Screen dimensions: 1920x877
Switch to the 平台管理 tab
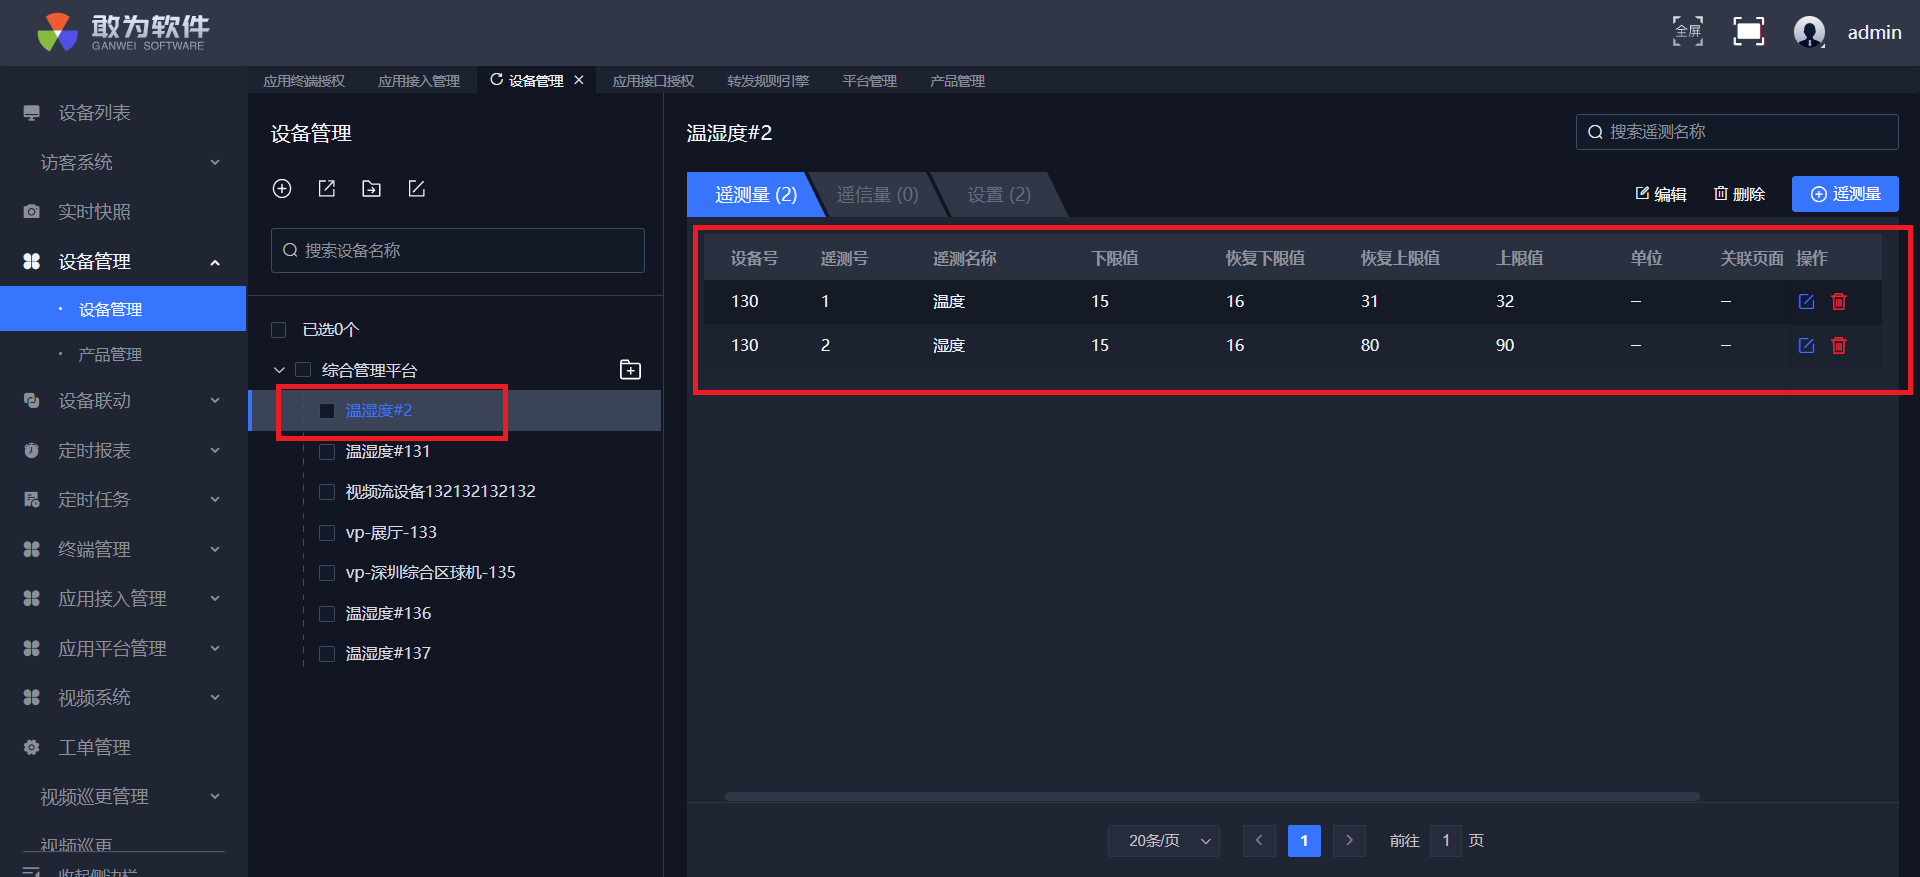point(870,81)
